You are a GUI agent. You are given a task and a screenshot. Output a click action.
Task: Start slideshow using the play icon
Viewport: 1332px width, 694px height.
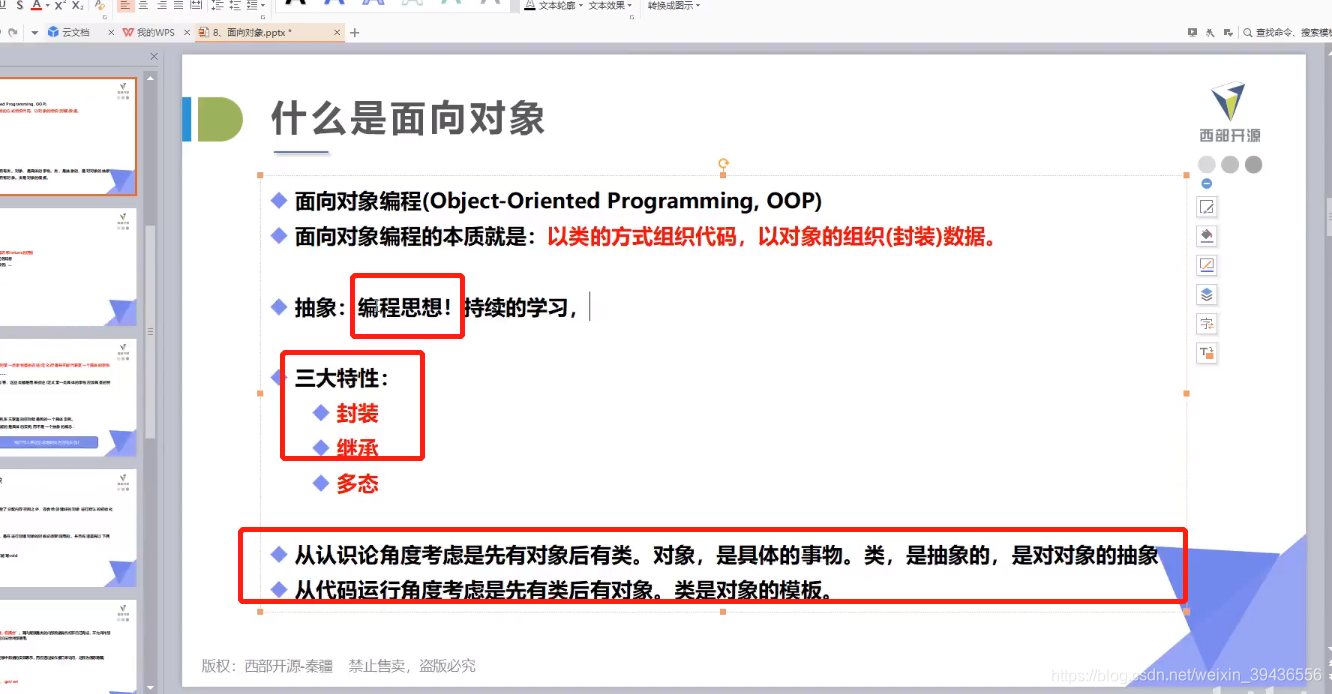point(1192,32)
